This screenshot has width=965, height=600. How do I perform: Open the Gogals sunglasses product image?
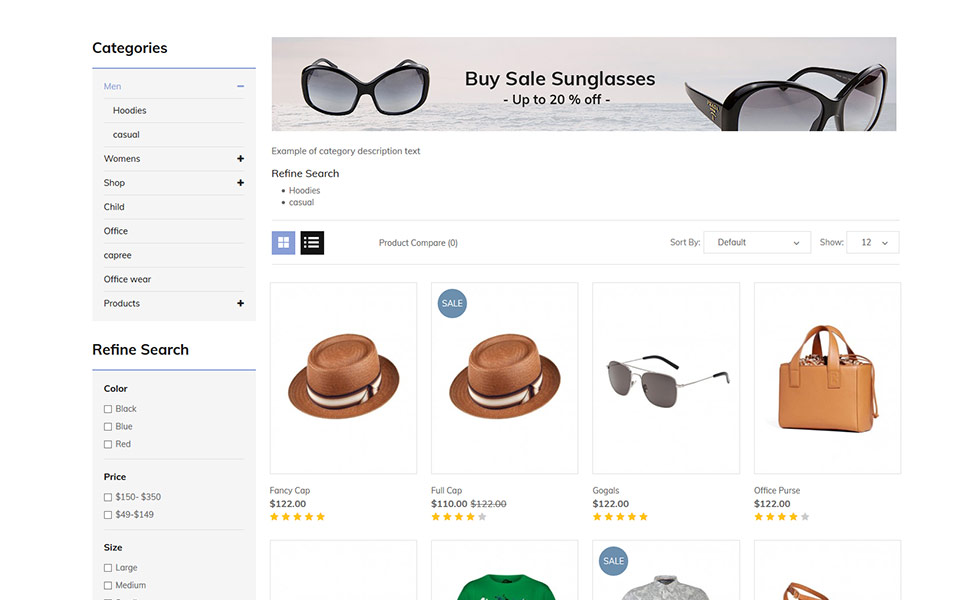(666, 378)
